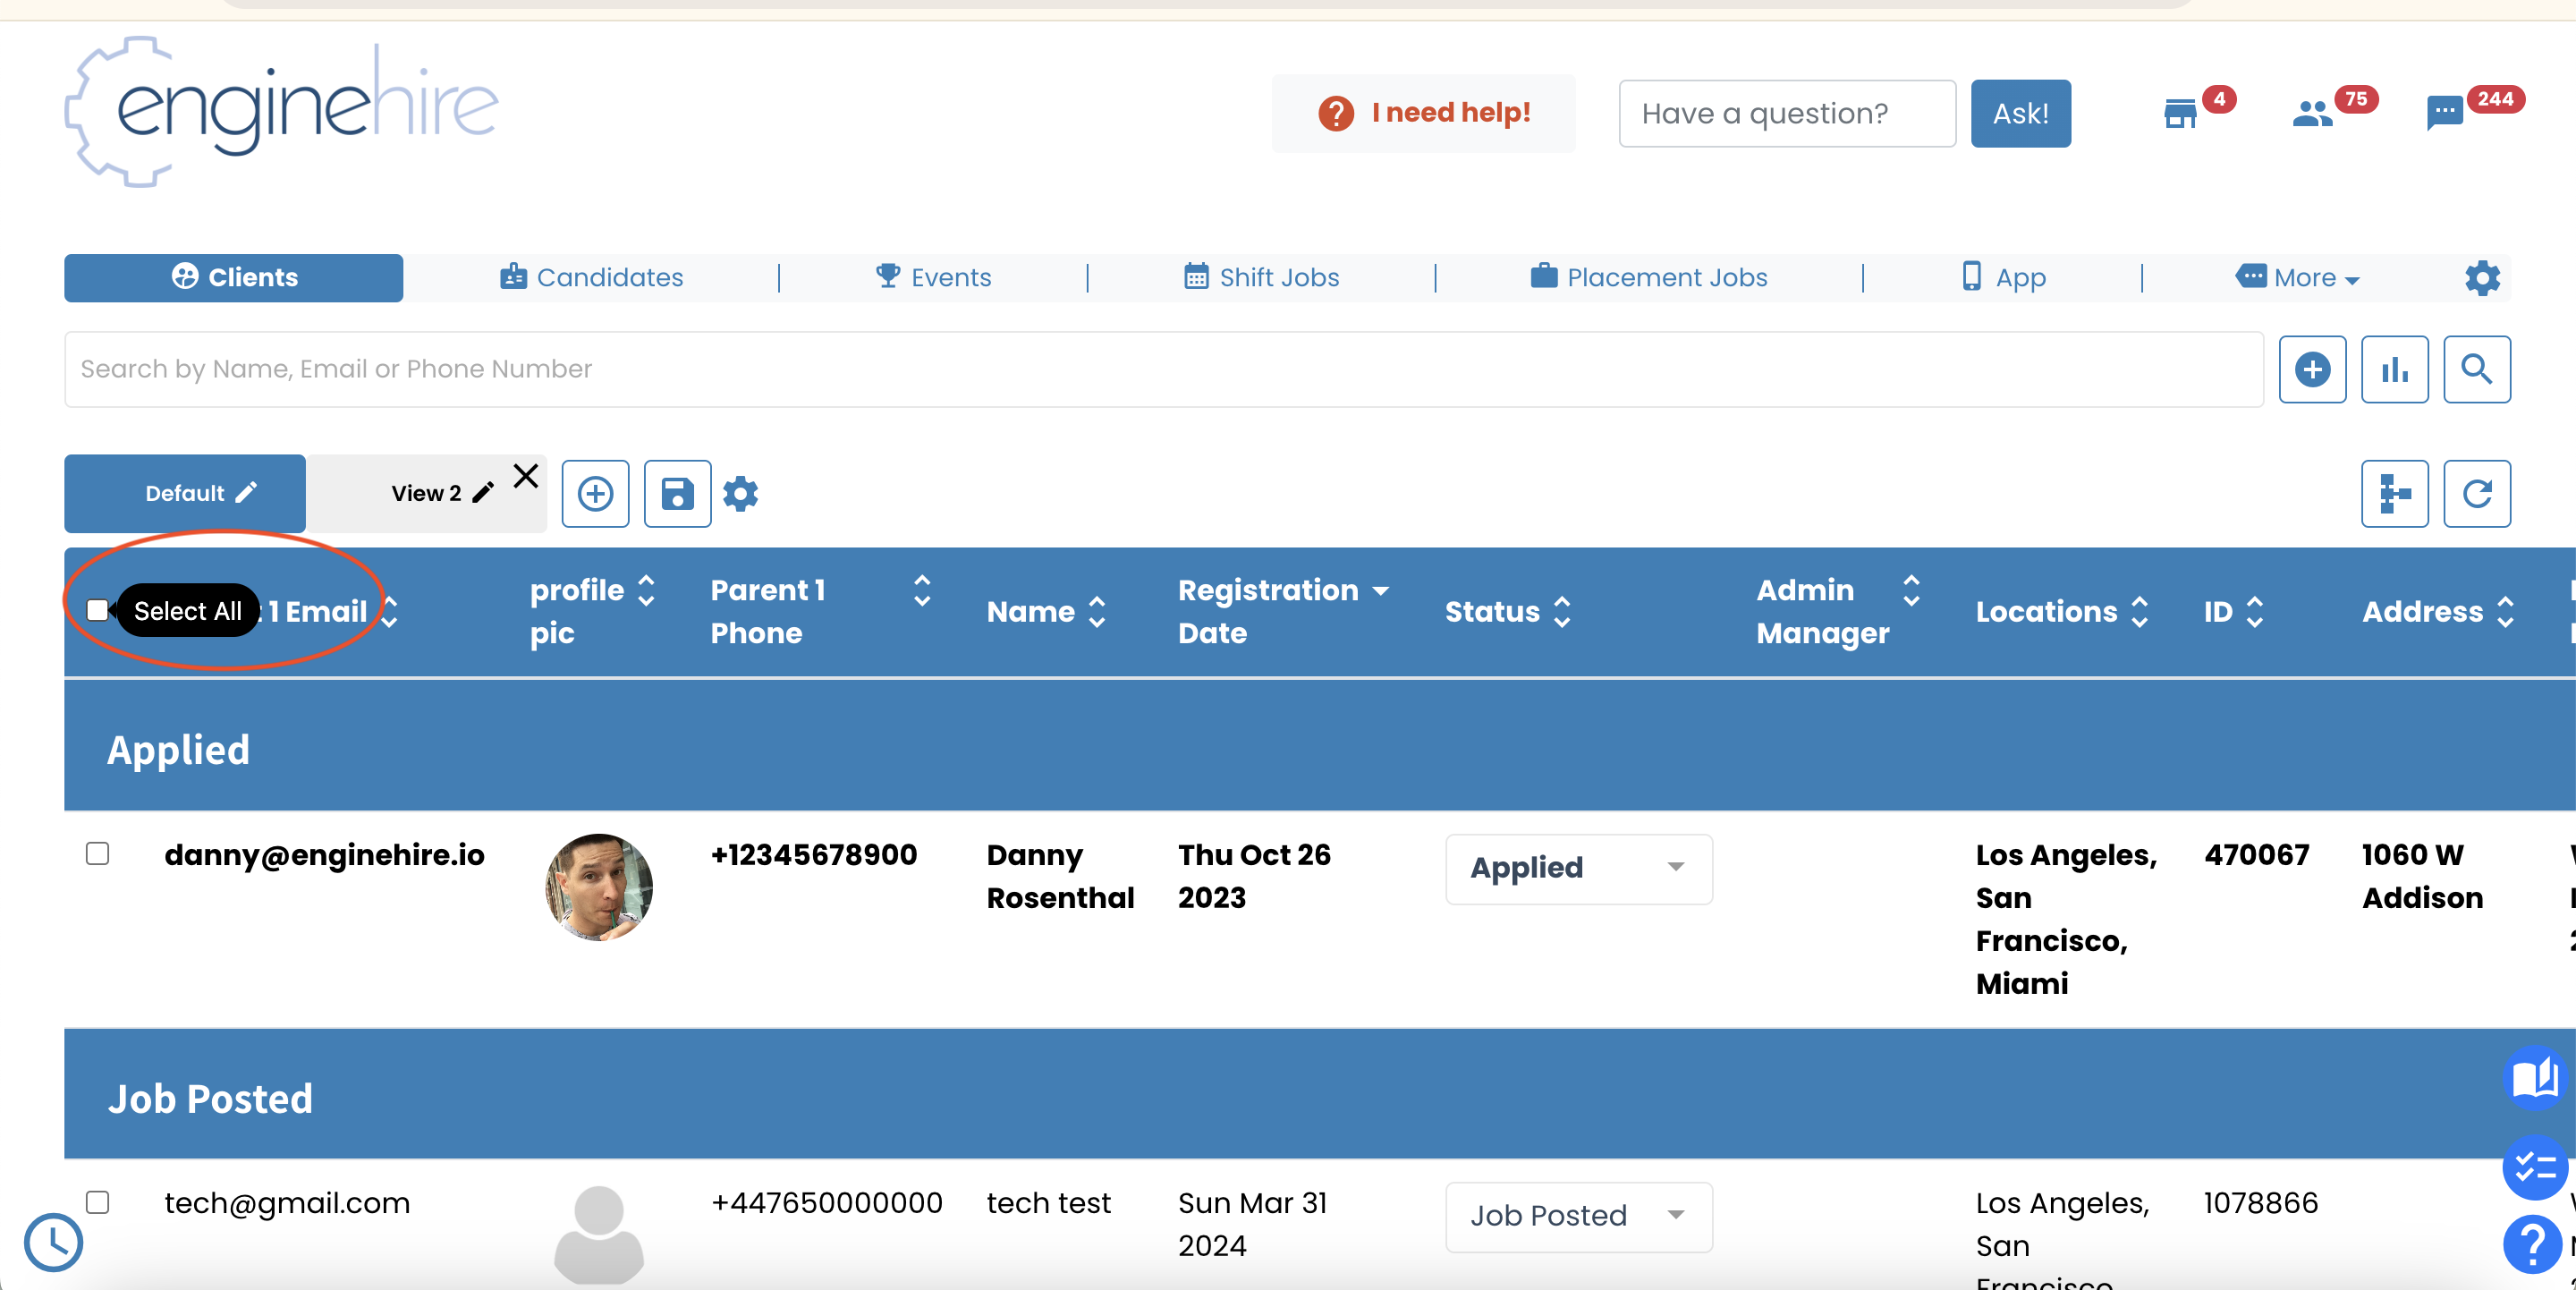The image size is (2576, 1290).
Task: Open the add new record icon
Action: point(2312,369)
